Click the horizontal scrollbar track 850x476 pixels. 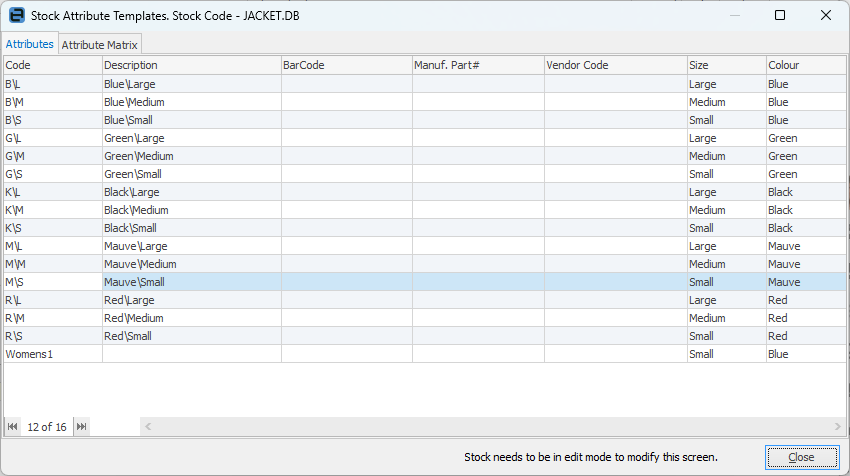coord(493,427)
